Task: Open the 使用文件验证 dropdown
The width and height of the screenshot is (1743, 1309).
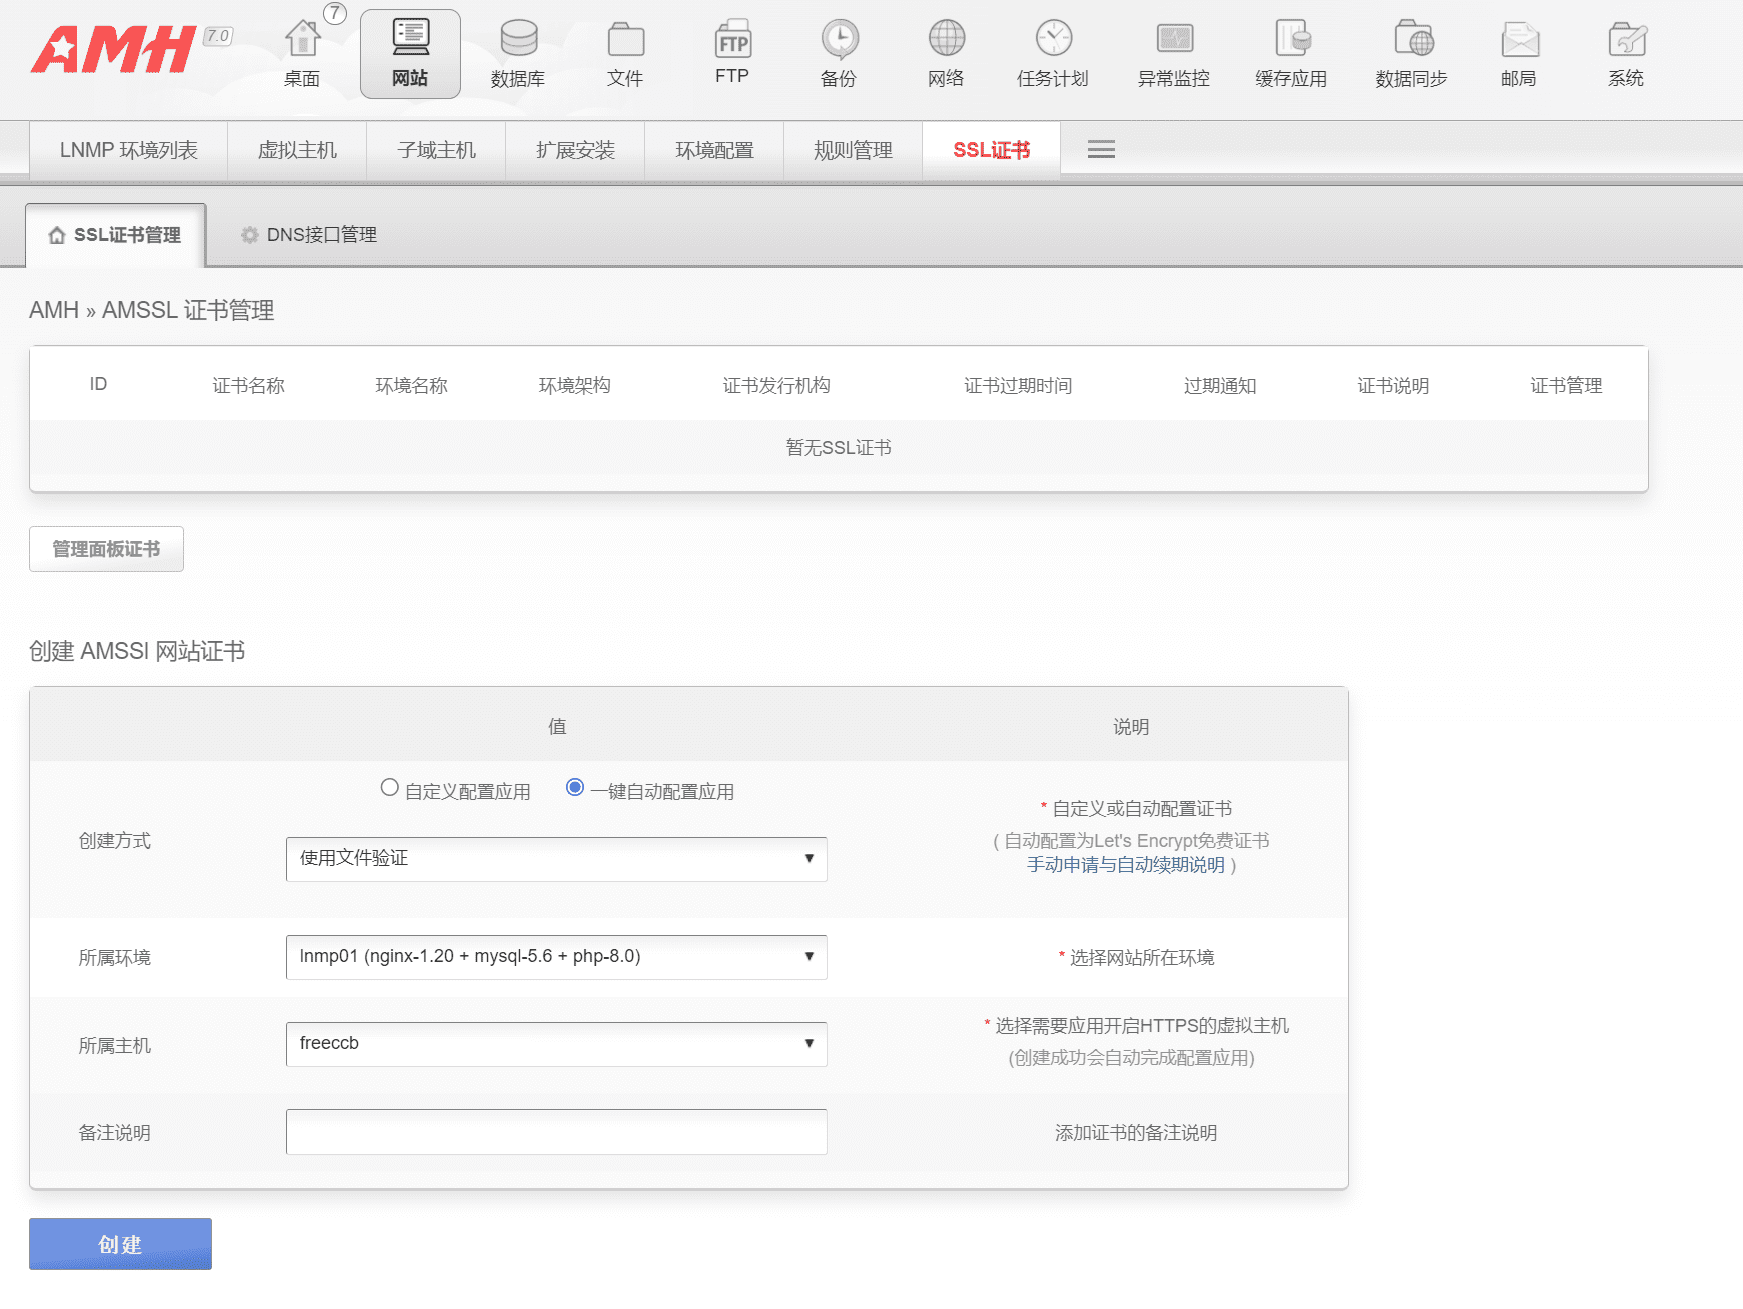Action: (x=556, y=859)
